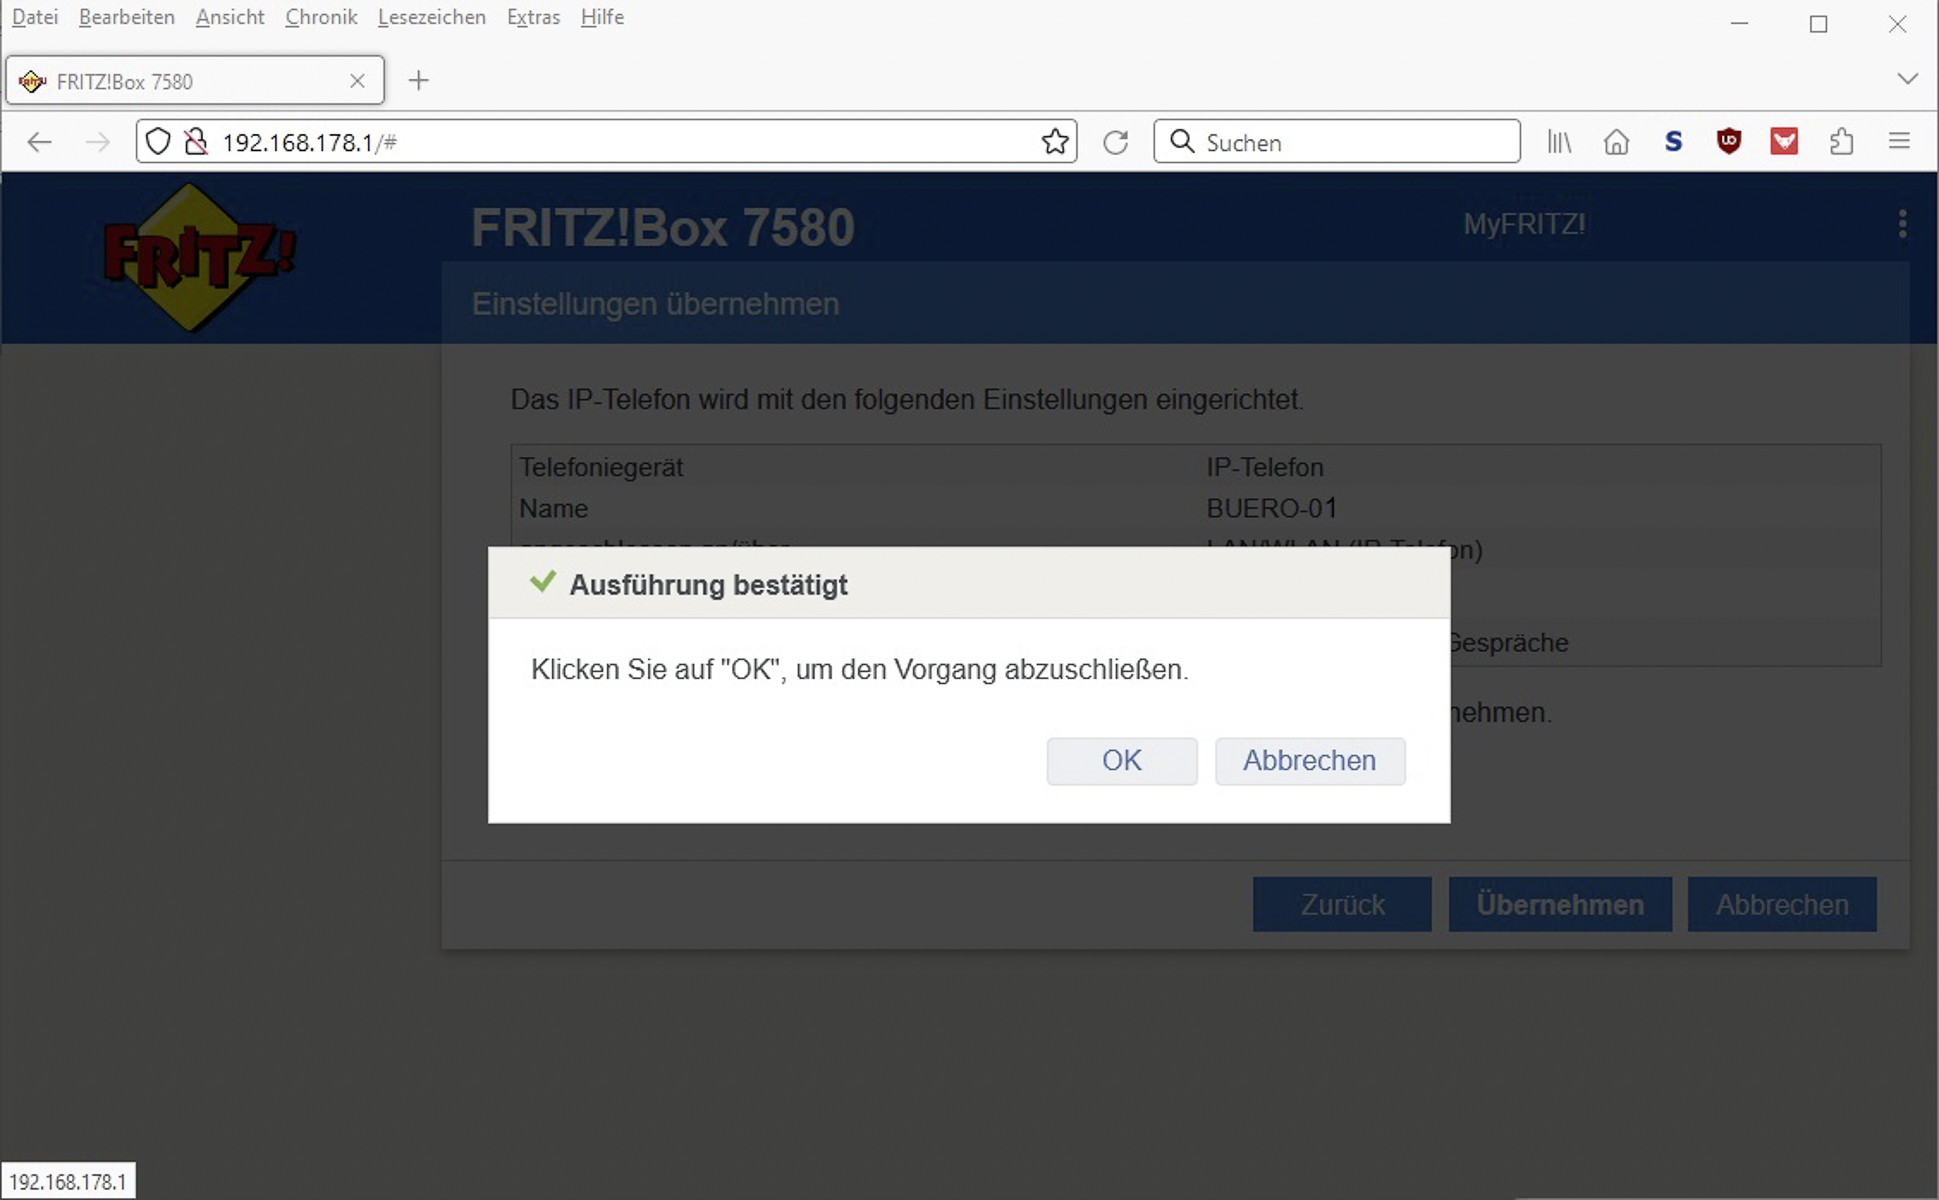1939x1200 pixels.
Task: Click the blue S extension icon
Action: coord(1673,142)
